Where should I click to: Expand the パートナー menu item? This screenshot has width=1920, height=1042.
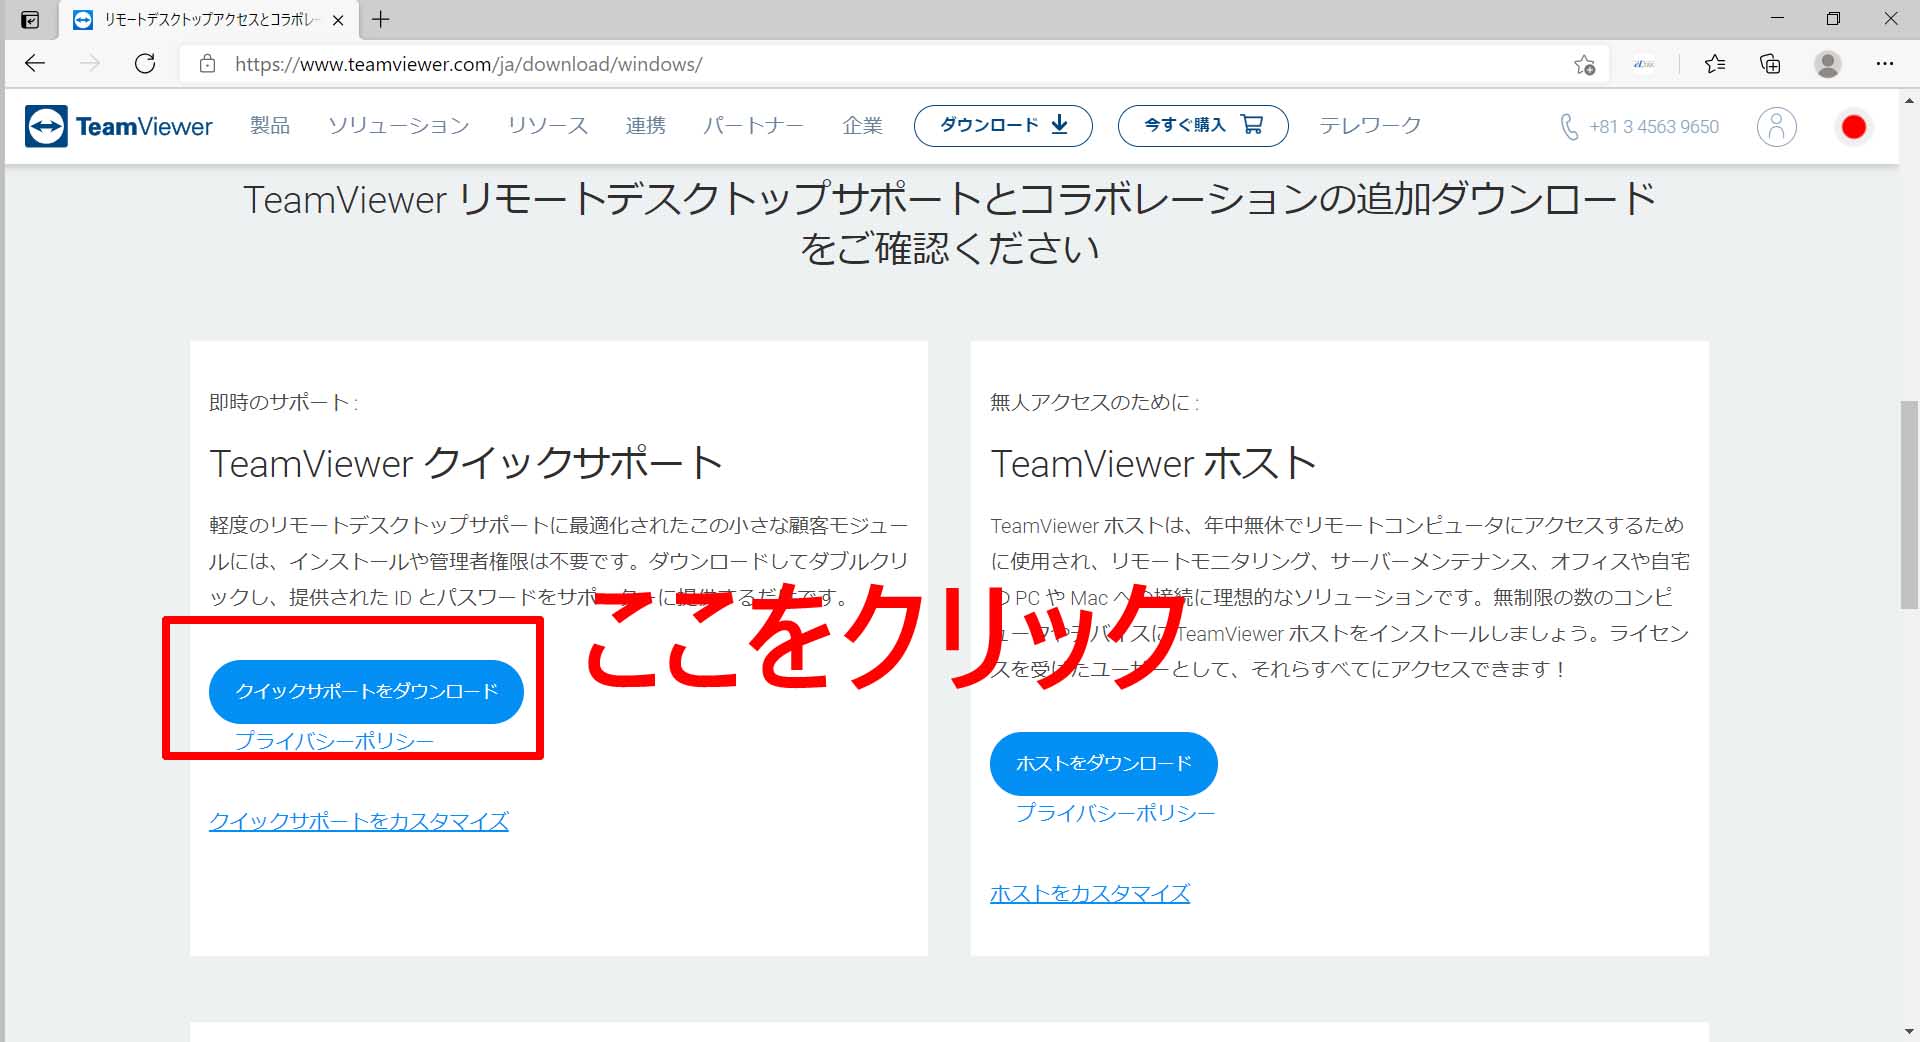click(753, 126)
